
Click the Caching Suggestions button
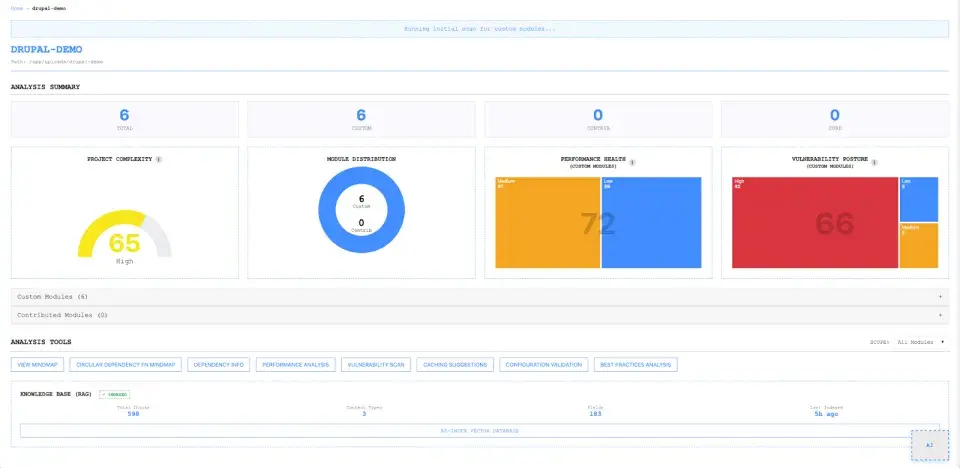point(455,364)
